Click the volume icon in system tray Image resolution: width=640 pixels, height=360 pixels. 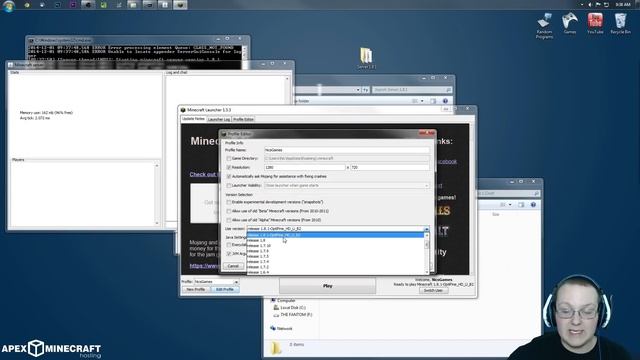point(590,4)
